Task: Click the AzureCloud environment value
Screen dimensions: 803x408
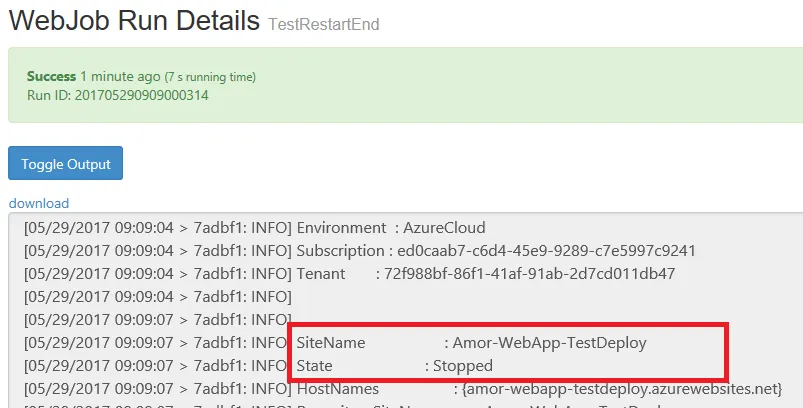Action: point(443,228)
